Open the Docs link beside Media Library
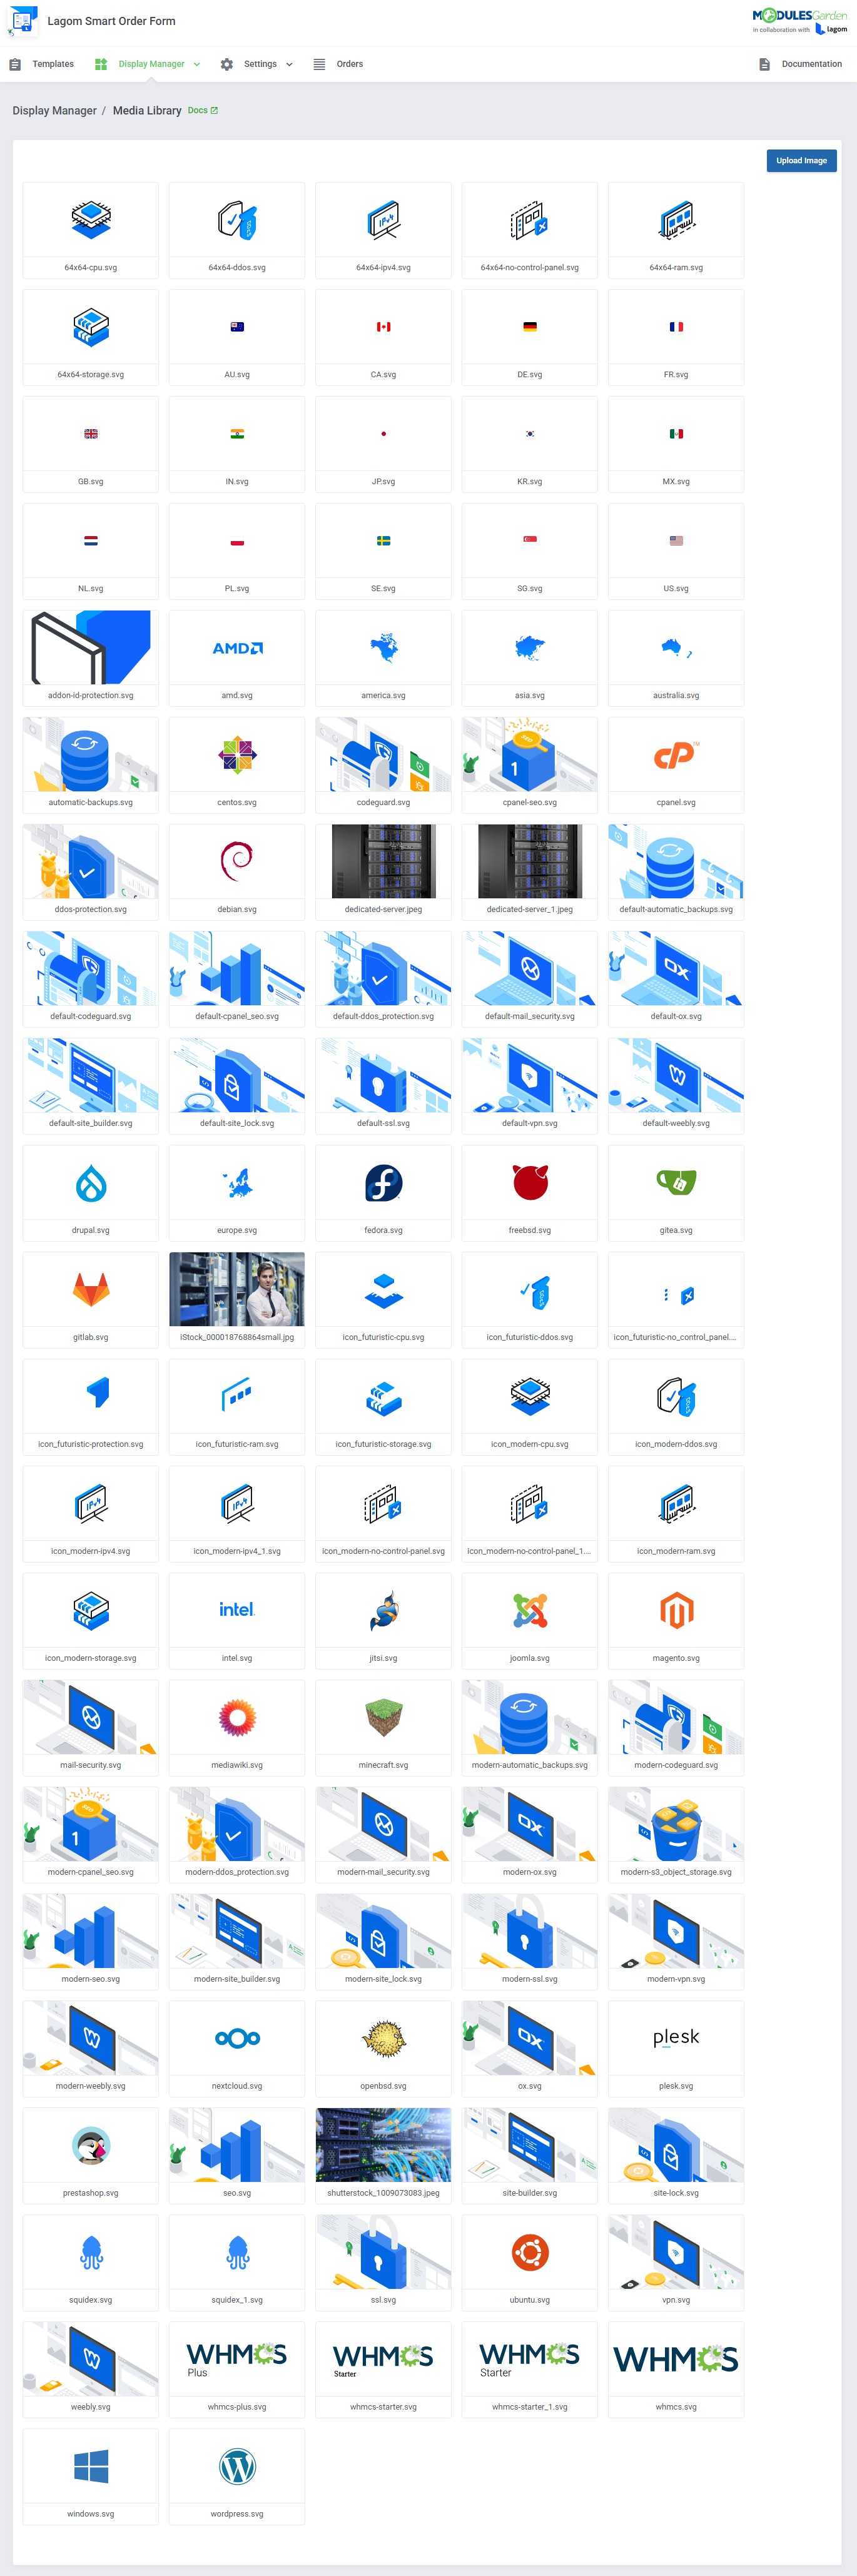The image size is (857, 2576). coord(203,110)
